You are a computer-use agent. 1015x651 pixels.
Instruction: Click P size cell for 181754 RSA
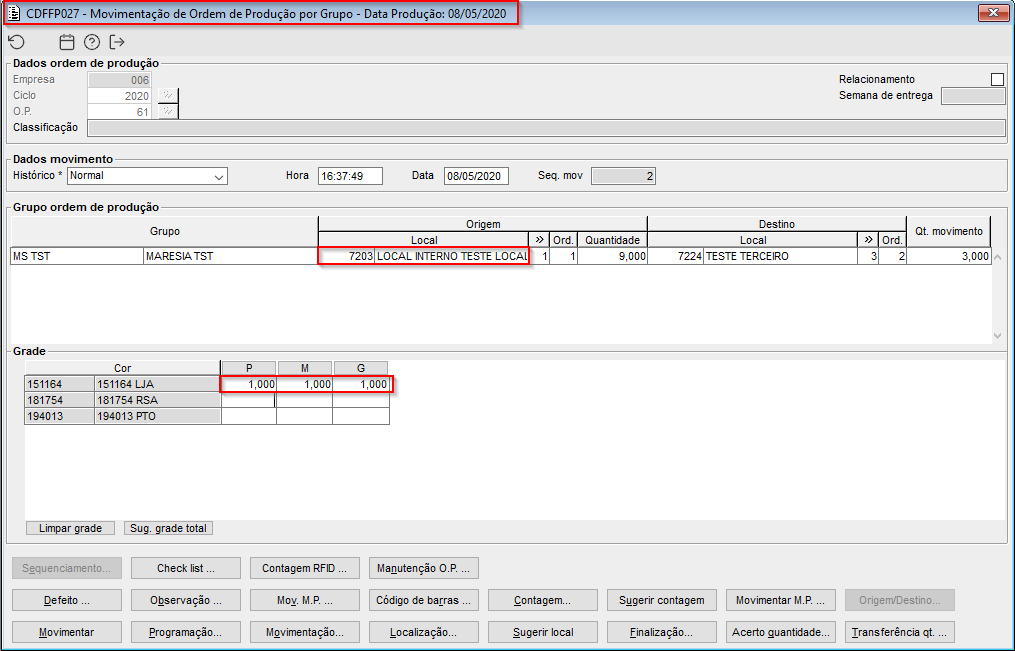249,401
